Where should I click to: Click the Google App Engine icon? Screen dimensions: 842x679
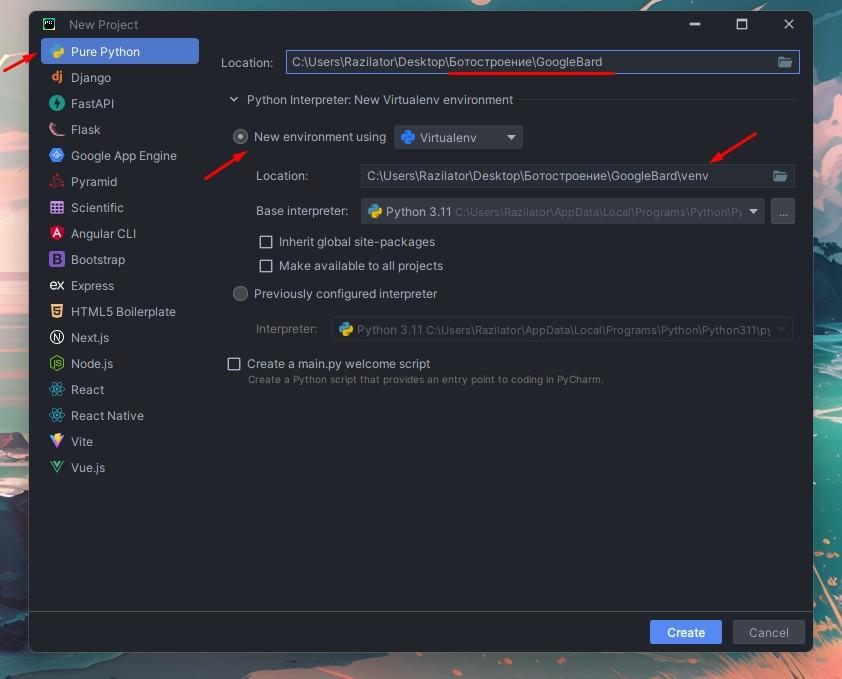57,155
